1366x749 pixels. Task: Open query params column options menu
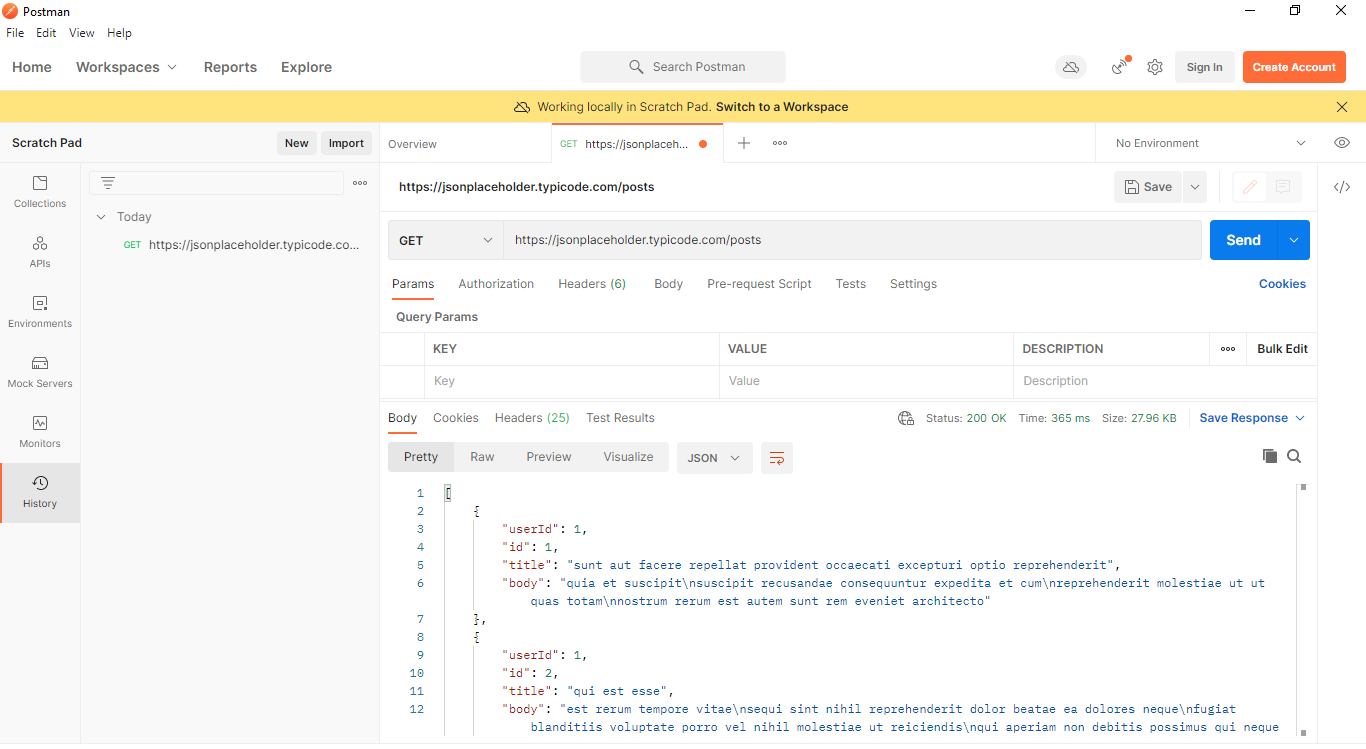[1228, 349]
